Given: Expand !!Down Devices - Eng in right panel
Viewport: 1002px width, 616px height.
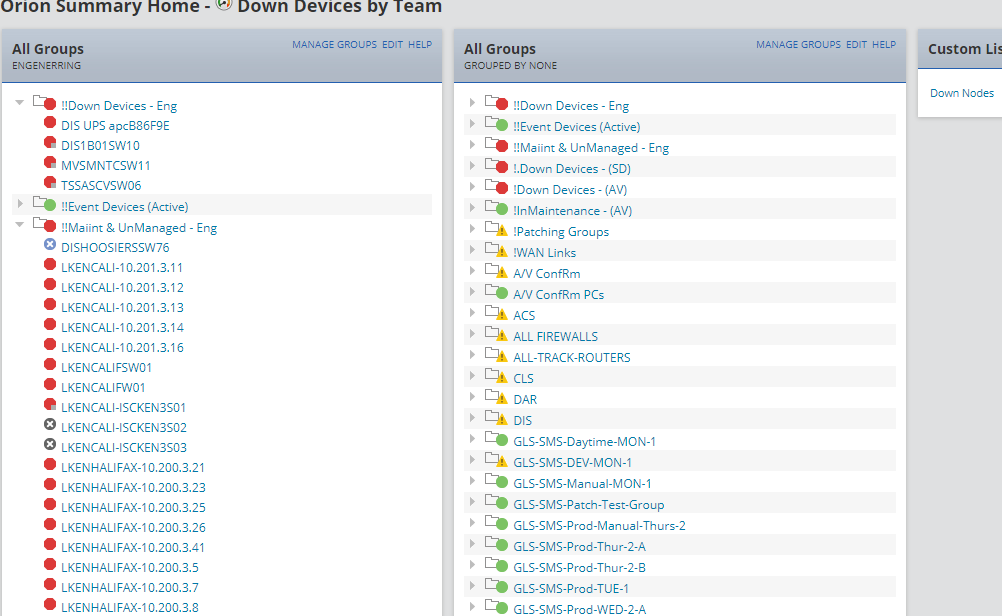Looking at the screenshot, I should tap(472, 102).
